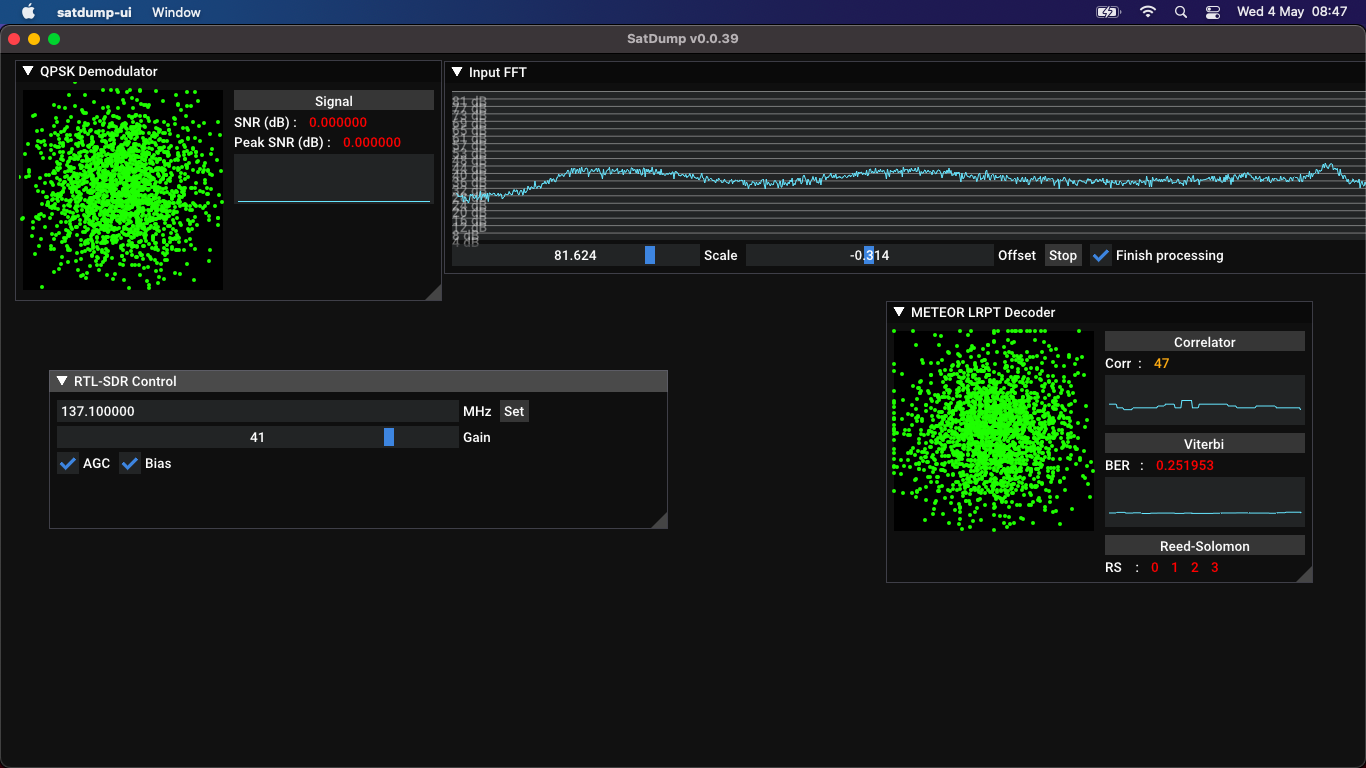Image resolution: width=1366 pixels, height=768 pixels.
Task: Grab the RTL-SDR Control resize grip
Action: coord(659,520)
